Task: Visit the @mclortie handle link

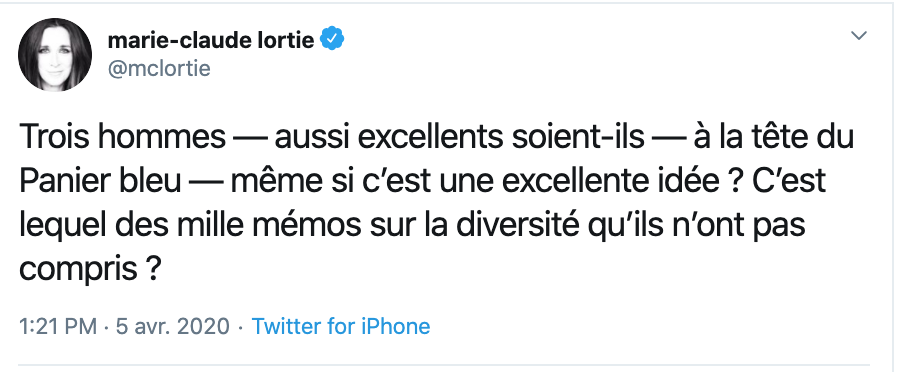Action: (x=159, y=68)
